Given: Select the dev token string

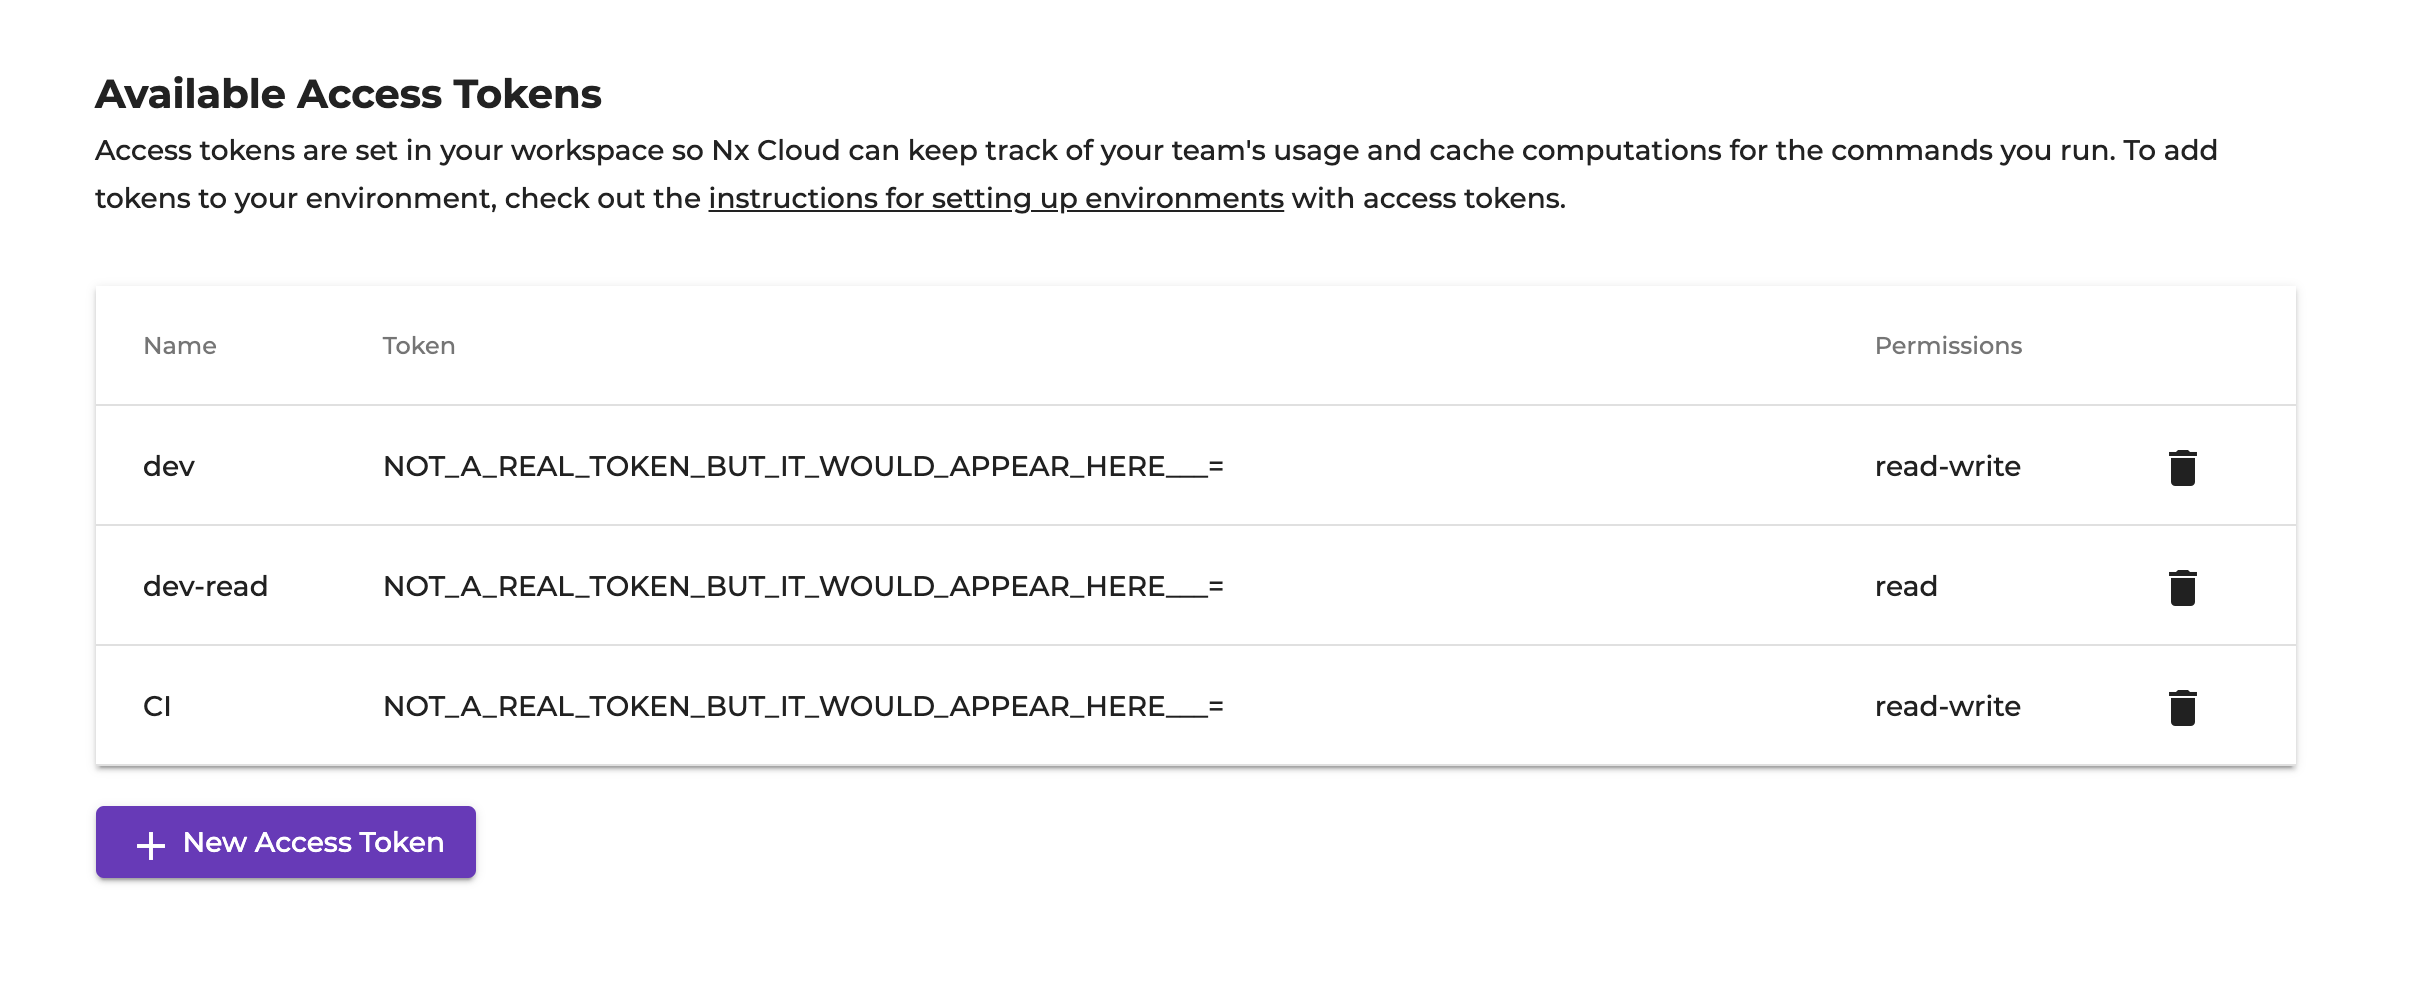Looking at the screenshot, I should tap(803, 466).
